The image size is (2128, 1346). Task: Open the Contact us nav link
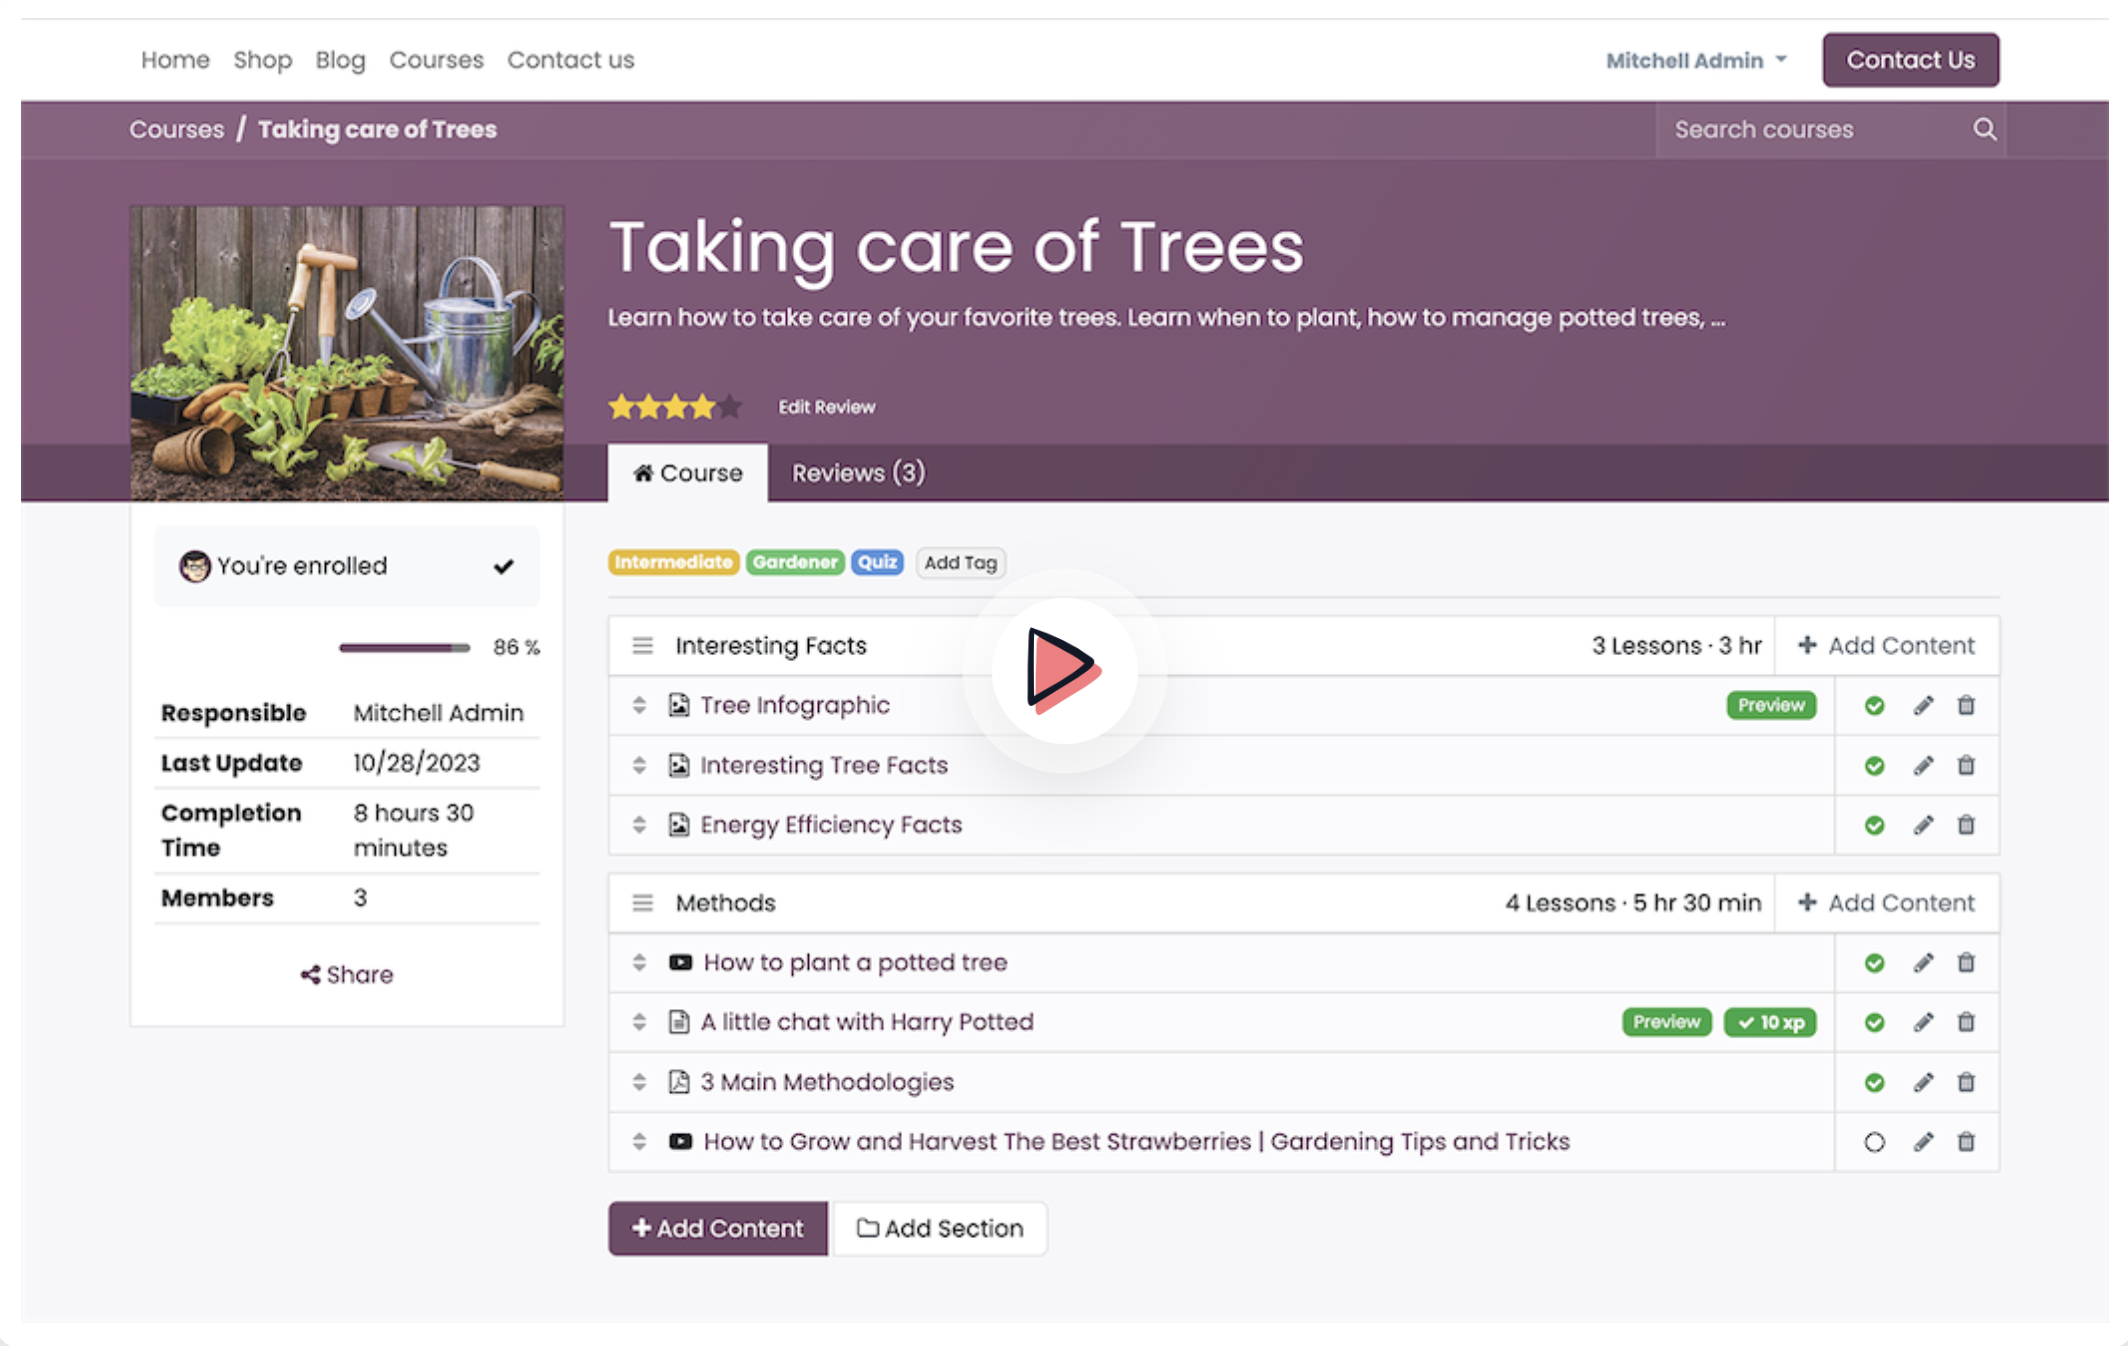pyautogui.click(x=570, y=60)
